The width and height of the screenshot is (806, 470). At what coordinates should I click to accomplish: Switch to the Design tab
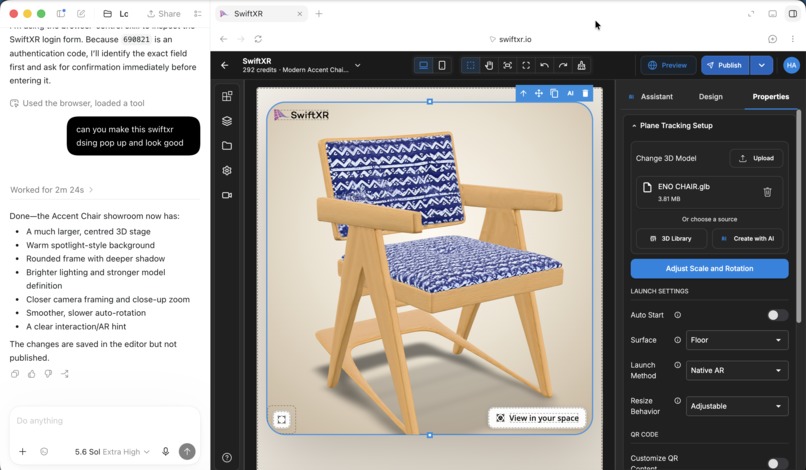click(x=710, y=97)
